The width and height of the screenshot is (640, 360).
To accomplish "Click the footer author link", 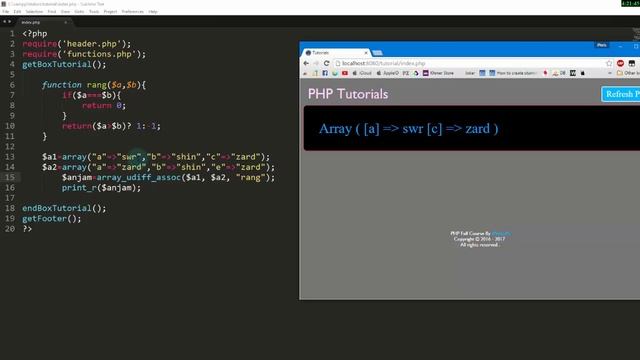I will (x=501, y=233).
